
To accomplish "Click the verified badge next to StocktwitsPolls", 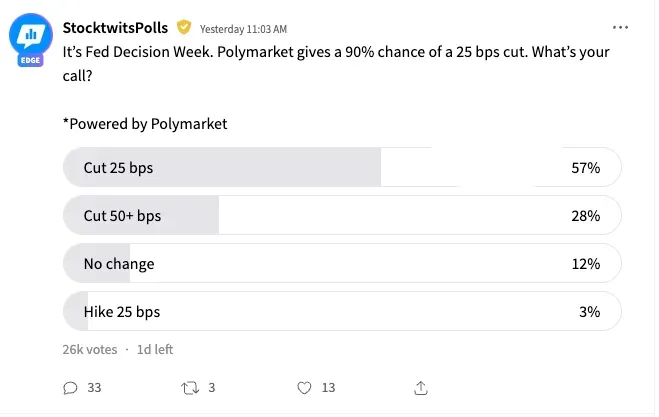I will 184,27.
